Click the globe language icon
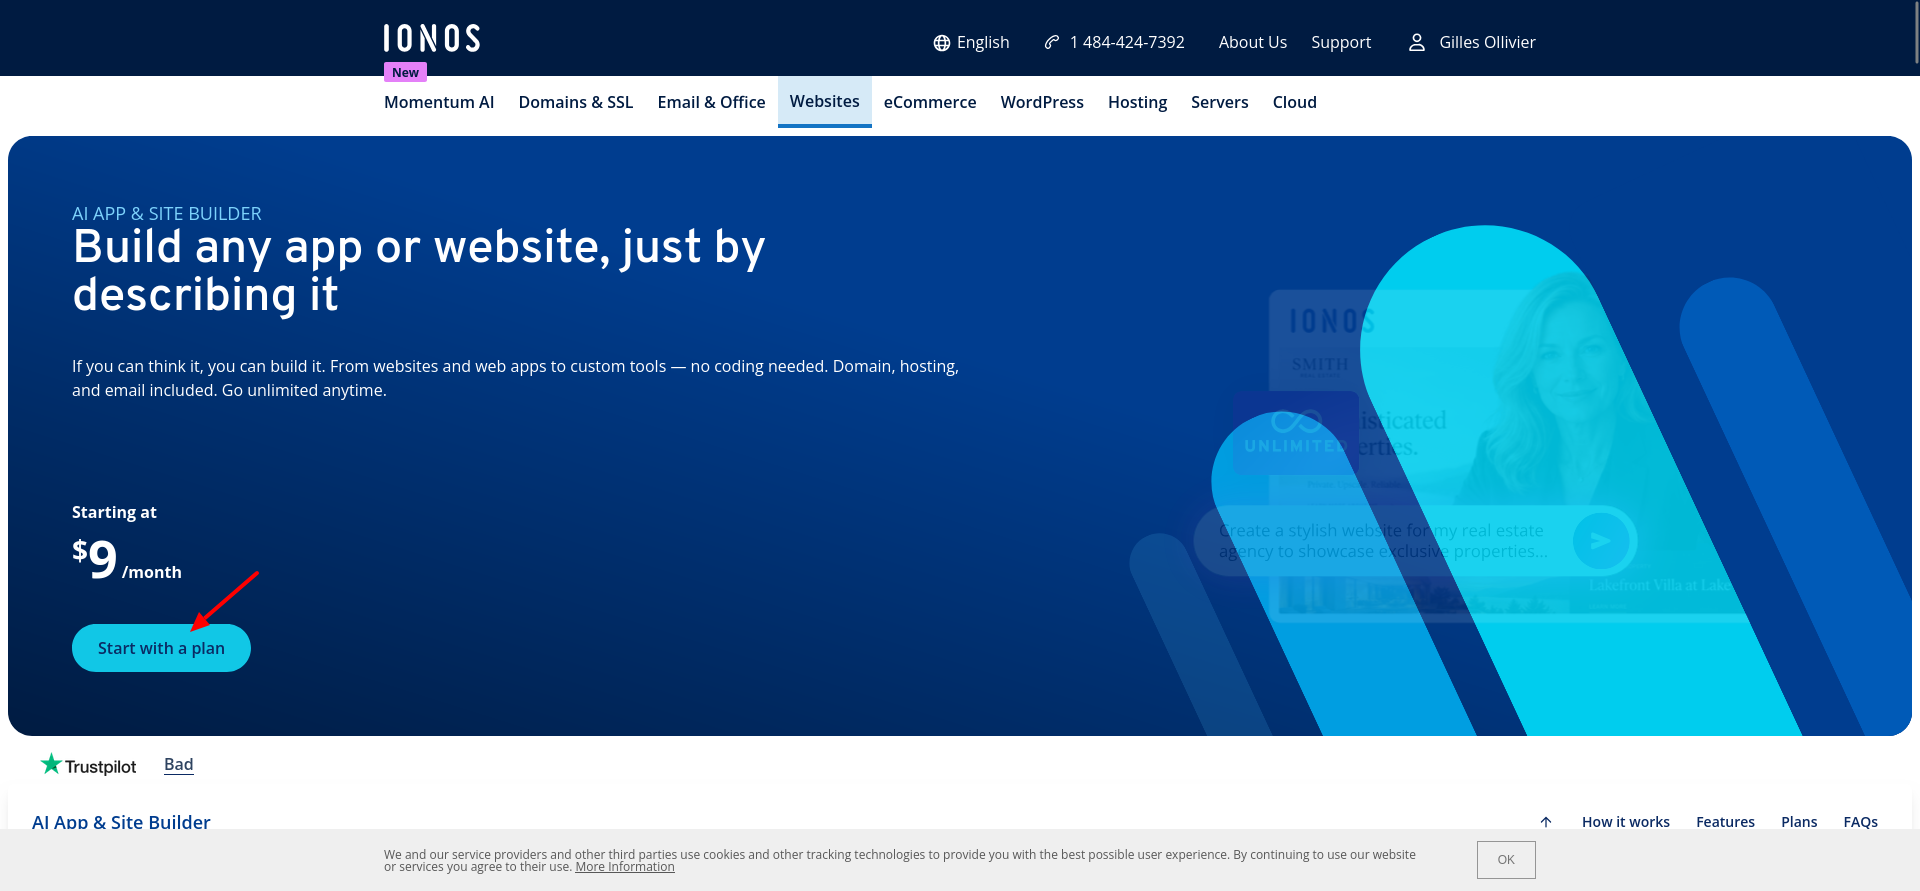The width and height of the screenshot is (1920, 891). tap(942, 43)
